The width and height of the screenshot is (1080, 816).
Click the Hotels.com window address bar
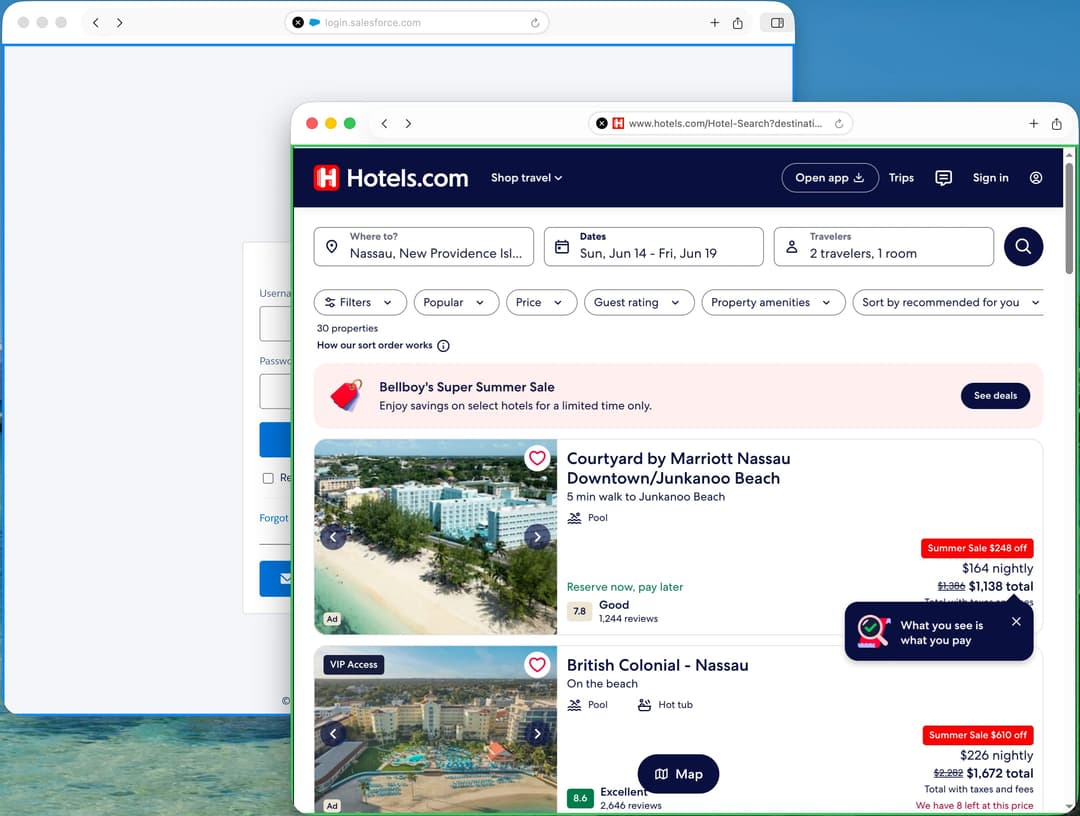(720, 123)
